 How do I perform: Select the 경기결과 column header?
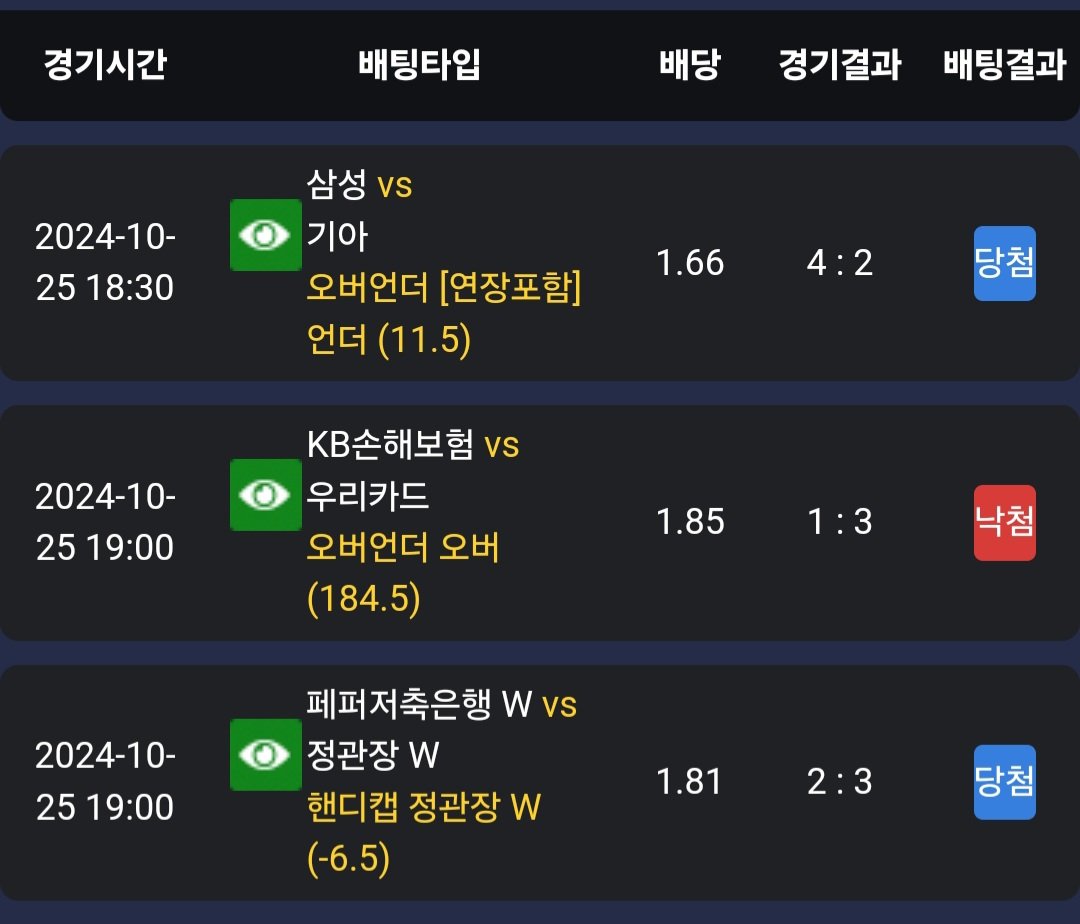(840, 65)
